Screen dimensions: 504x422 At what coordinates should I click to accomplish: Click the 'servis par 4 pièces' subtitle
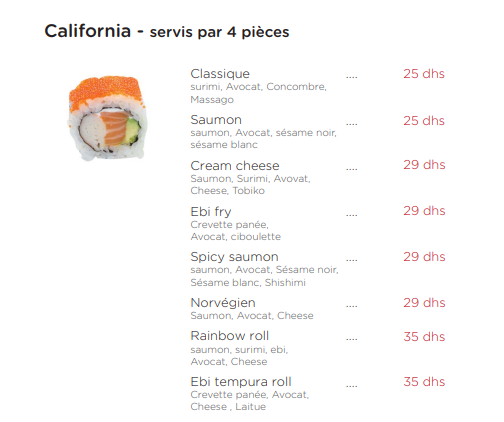[219, 32]
